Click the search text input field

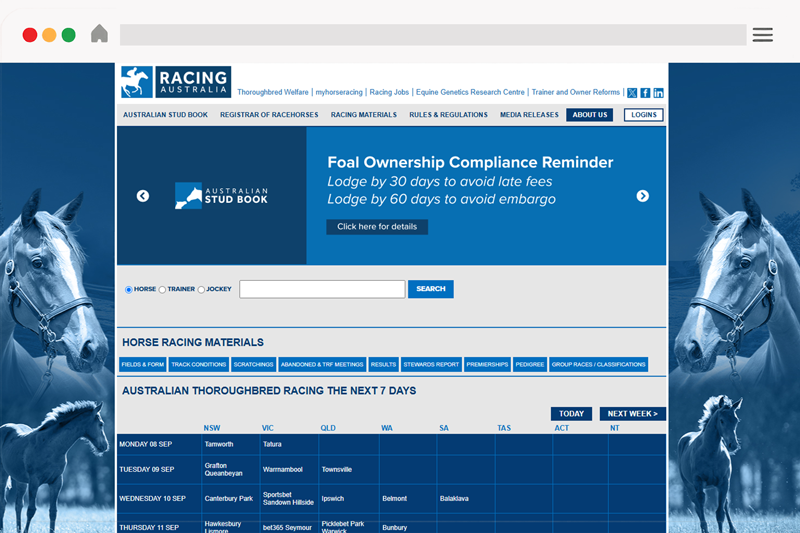click(x=322, y=289)
